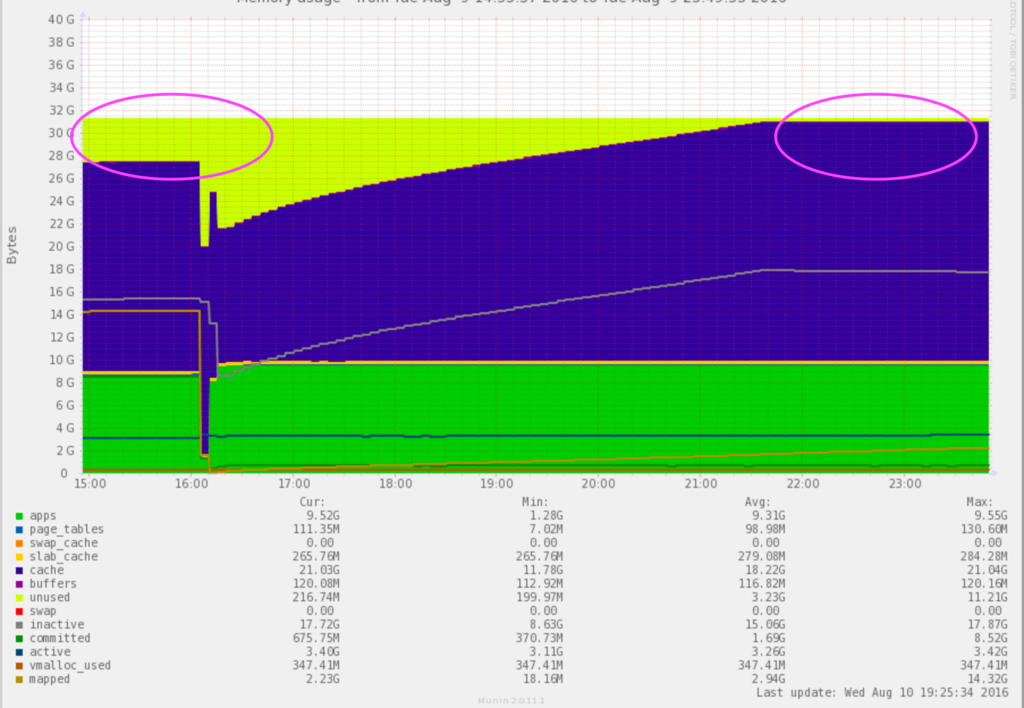Select the swap legend label

click(x=42, y=611)
